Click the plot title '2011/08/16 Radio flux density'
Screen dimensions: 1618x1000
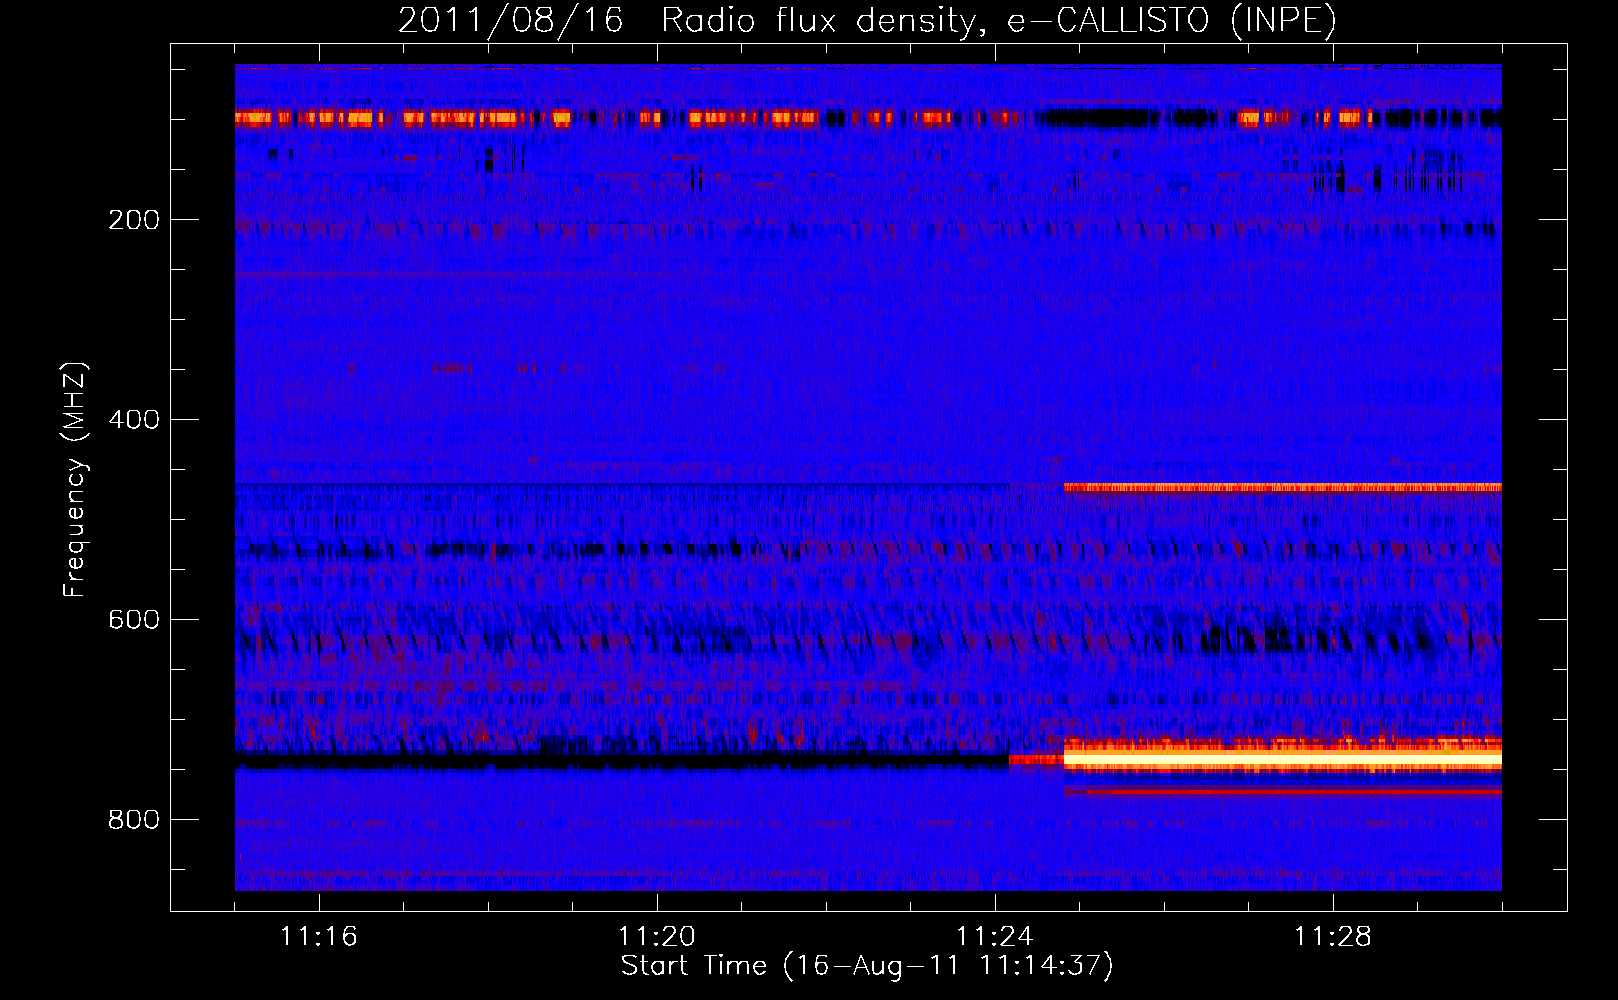867,20
